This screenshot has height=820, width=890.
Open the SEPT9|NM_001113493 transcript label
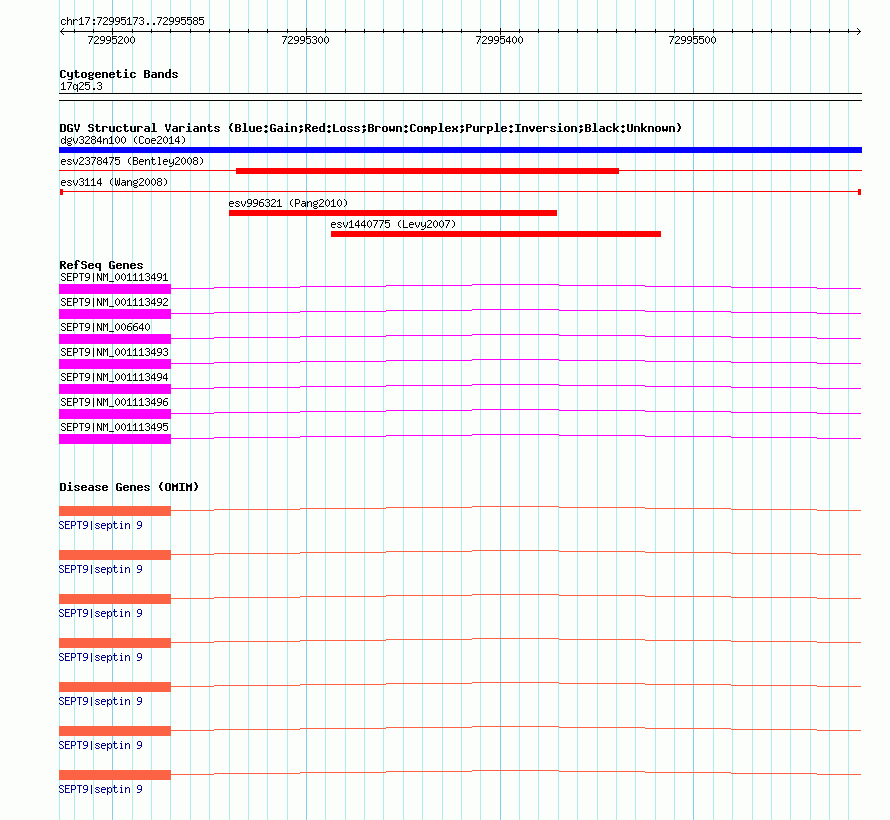114,352
